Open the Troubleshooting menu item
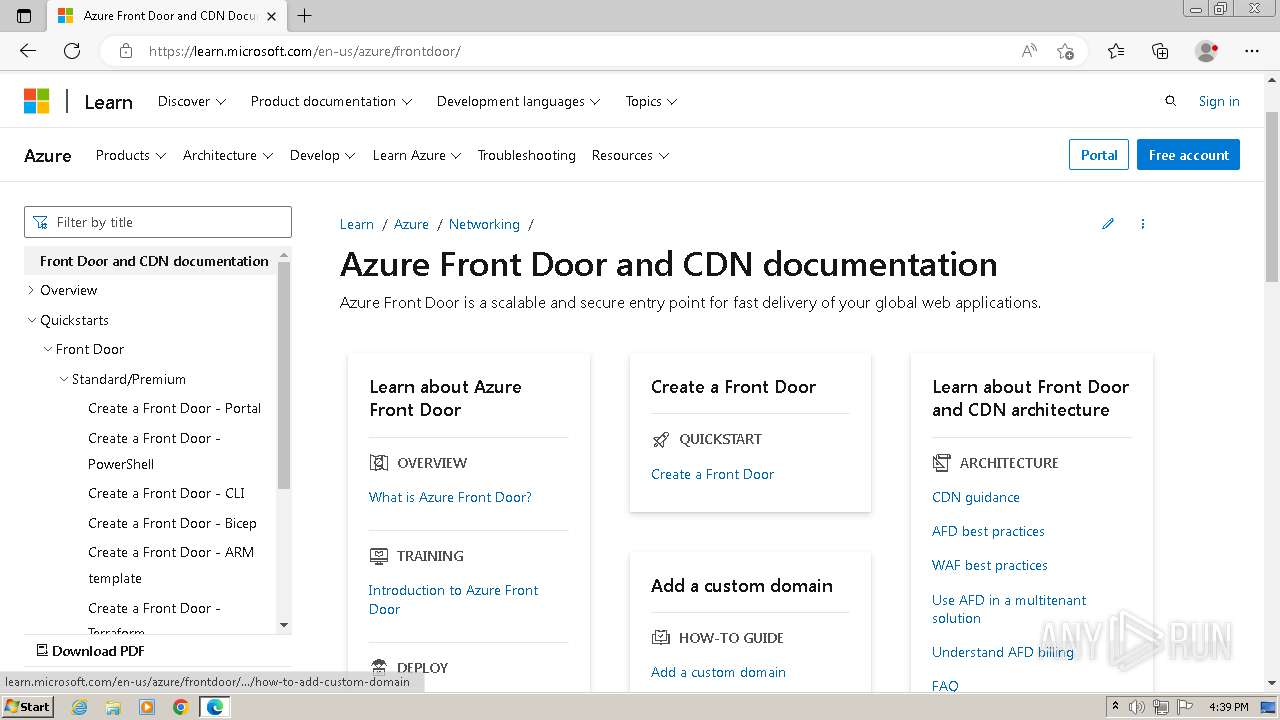 pos(526,155)
